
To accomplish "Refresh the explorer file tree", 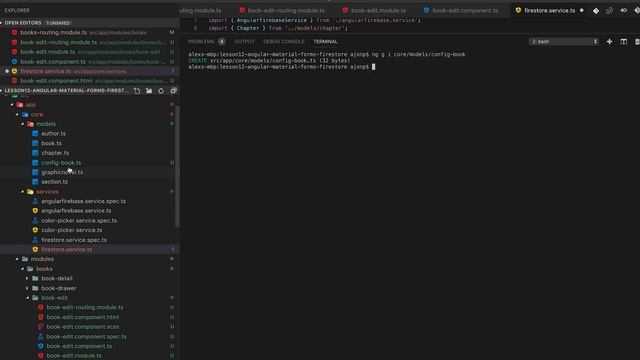I will 161,91.
